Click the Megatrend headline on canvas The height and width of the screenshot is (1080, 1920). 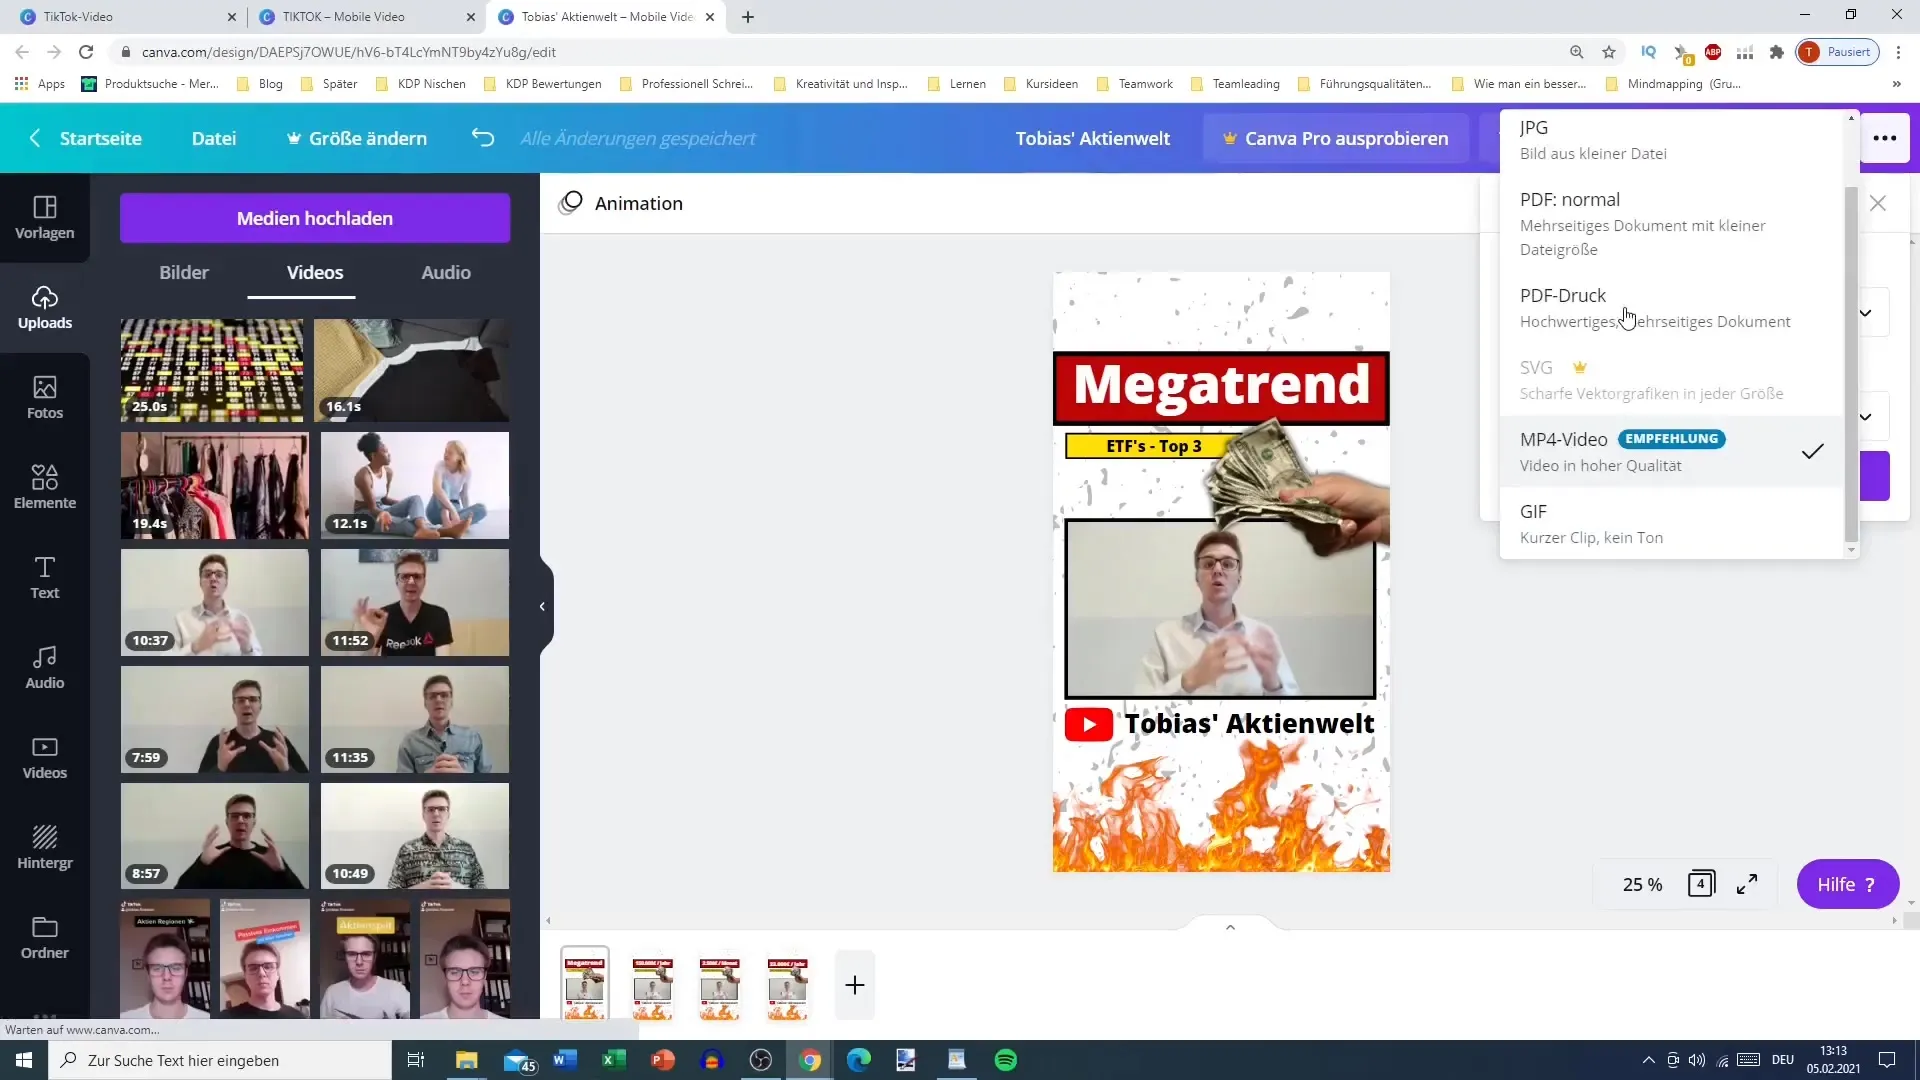(1221, 387)
